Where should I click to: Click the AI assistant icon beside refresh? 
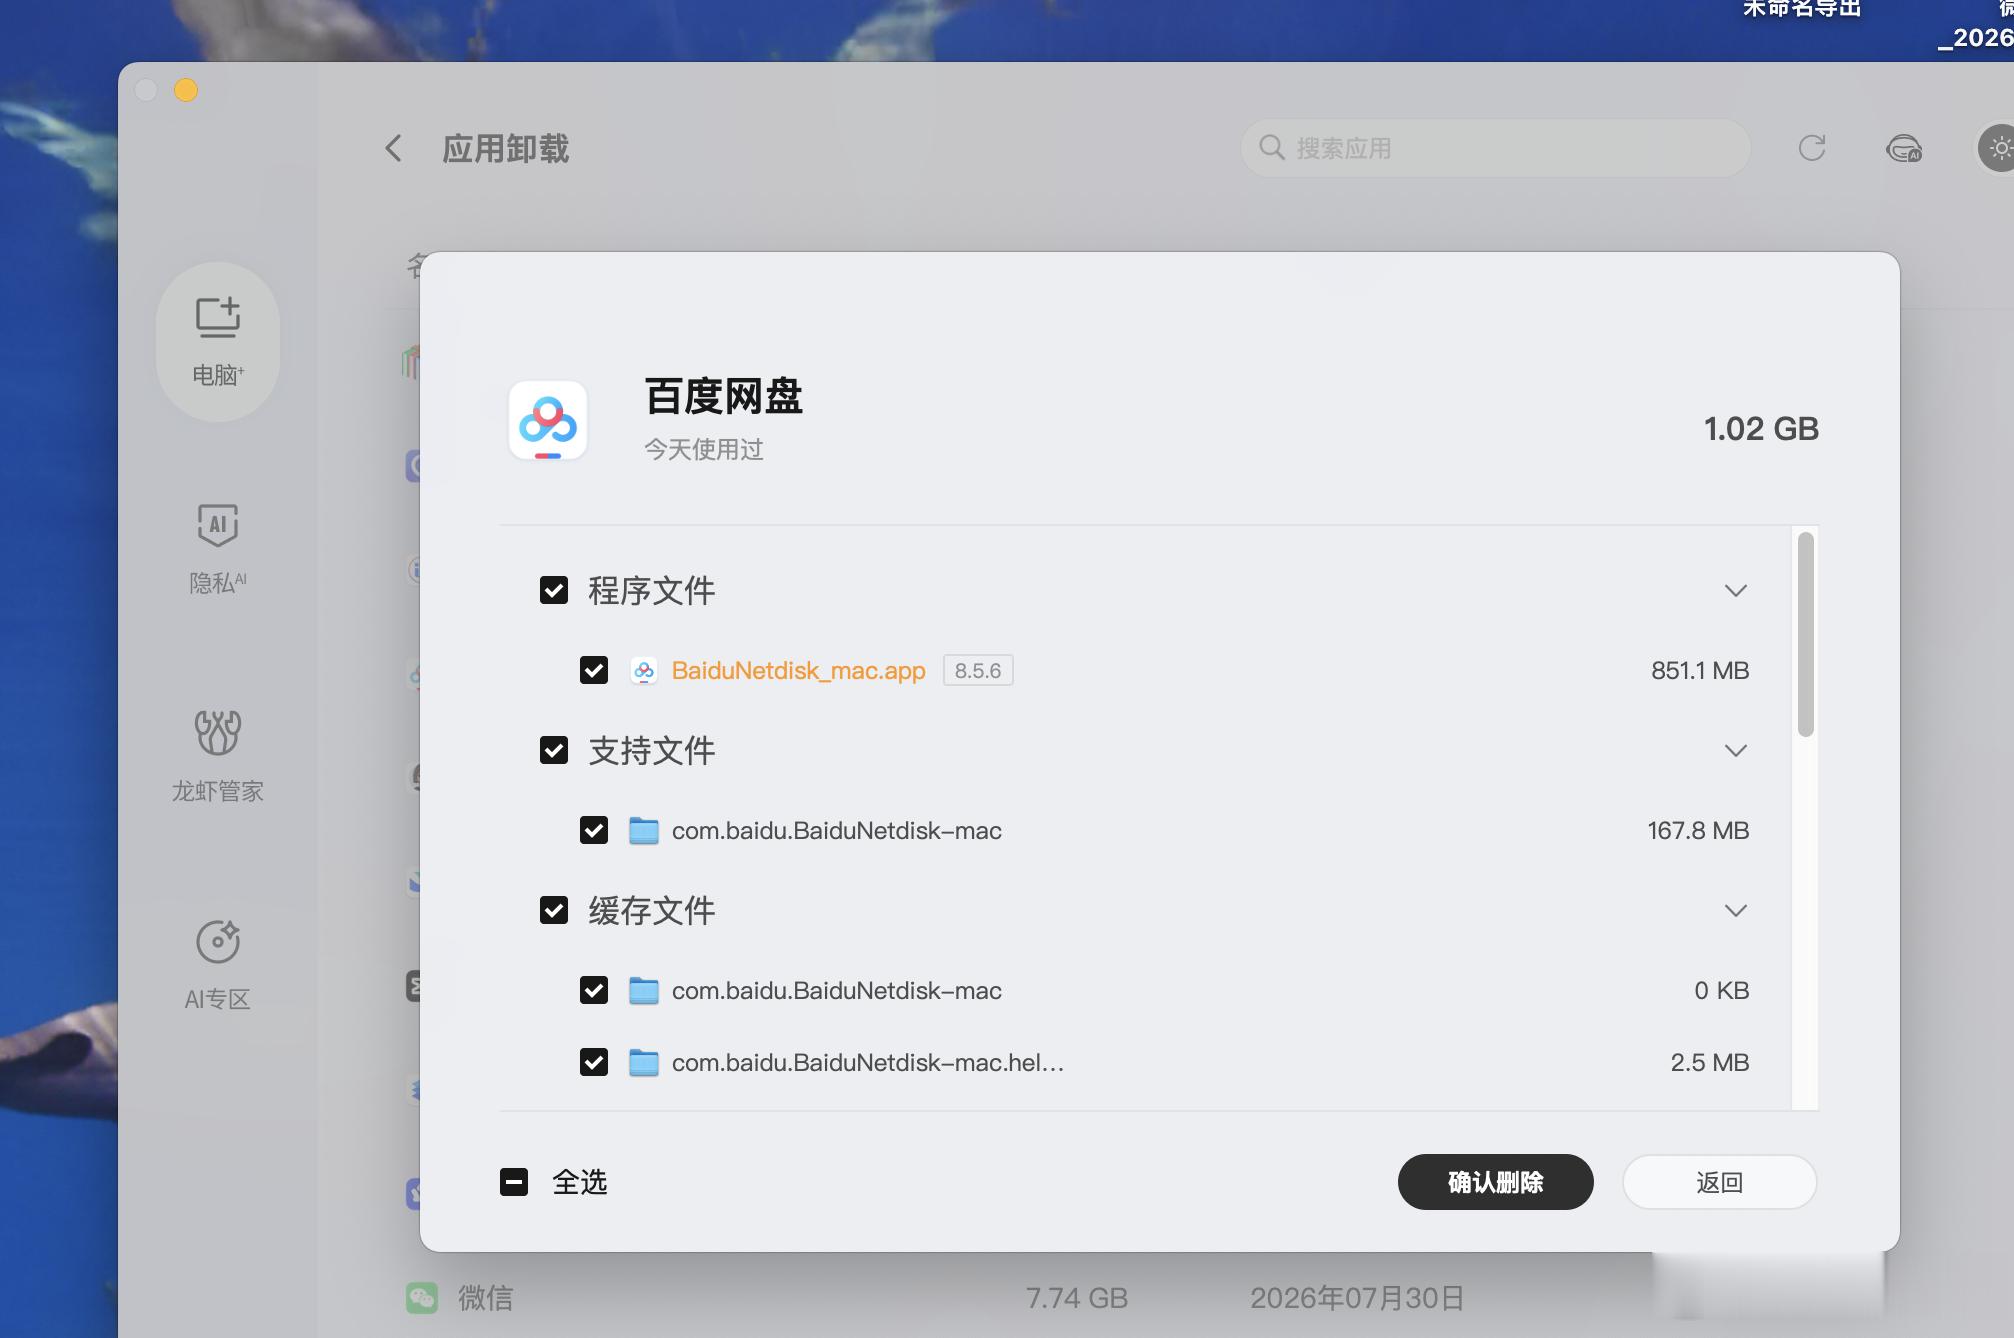(1904, 149)
